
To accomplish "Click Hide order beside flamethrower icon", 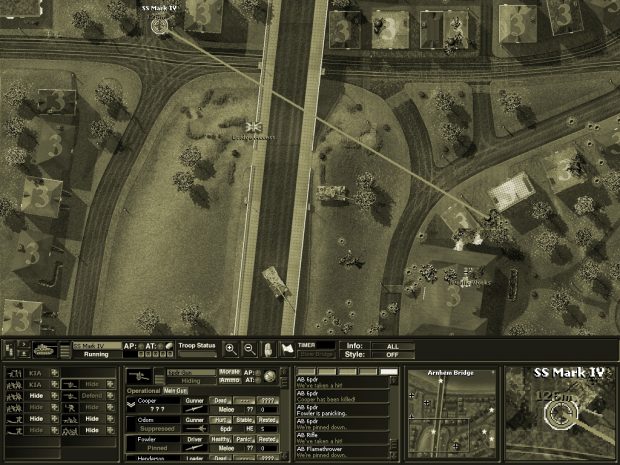I will click(x=92, y=407).
